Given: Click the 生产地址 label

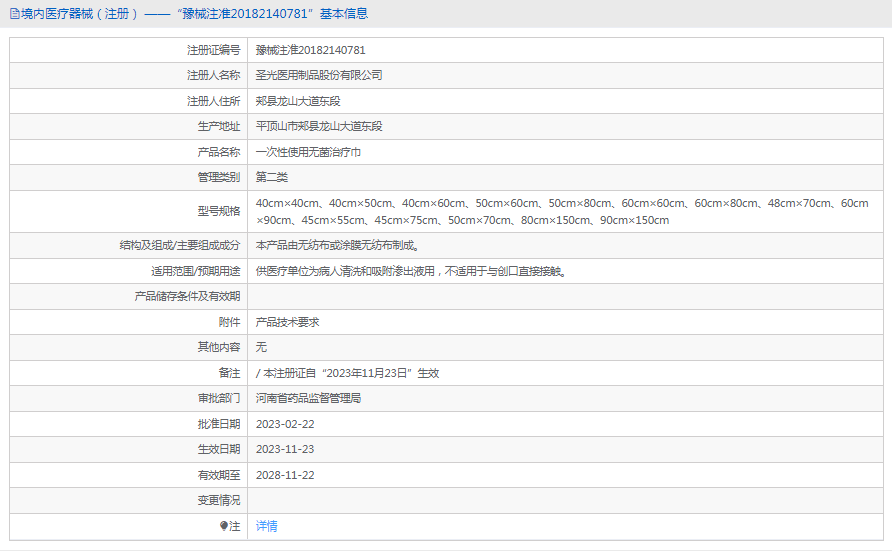Looking at the screenshot, I should 218,126.
